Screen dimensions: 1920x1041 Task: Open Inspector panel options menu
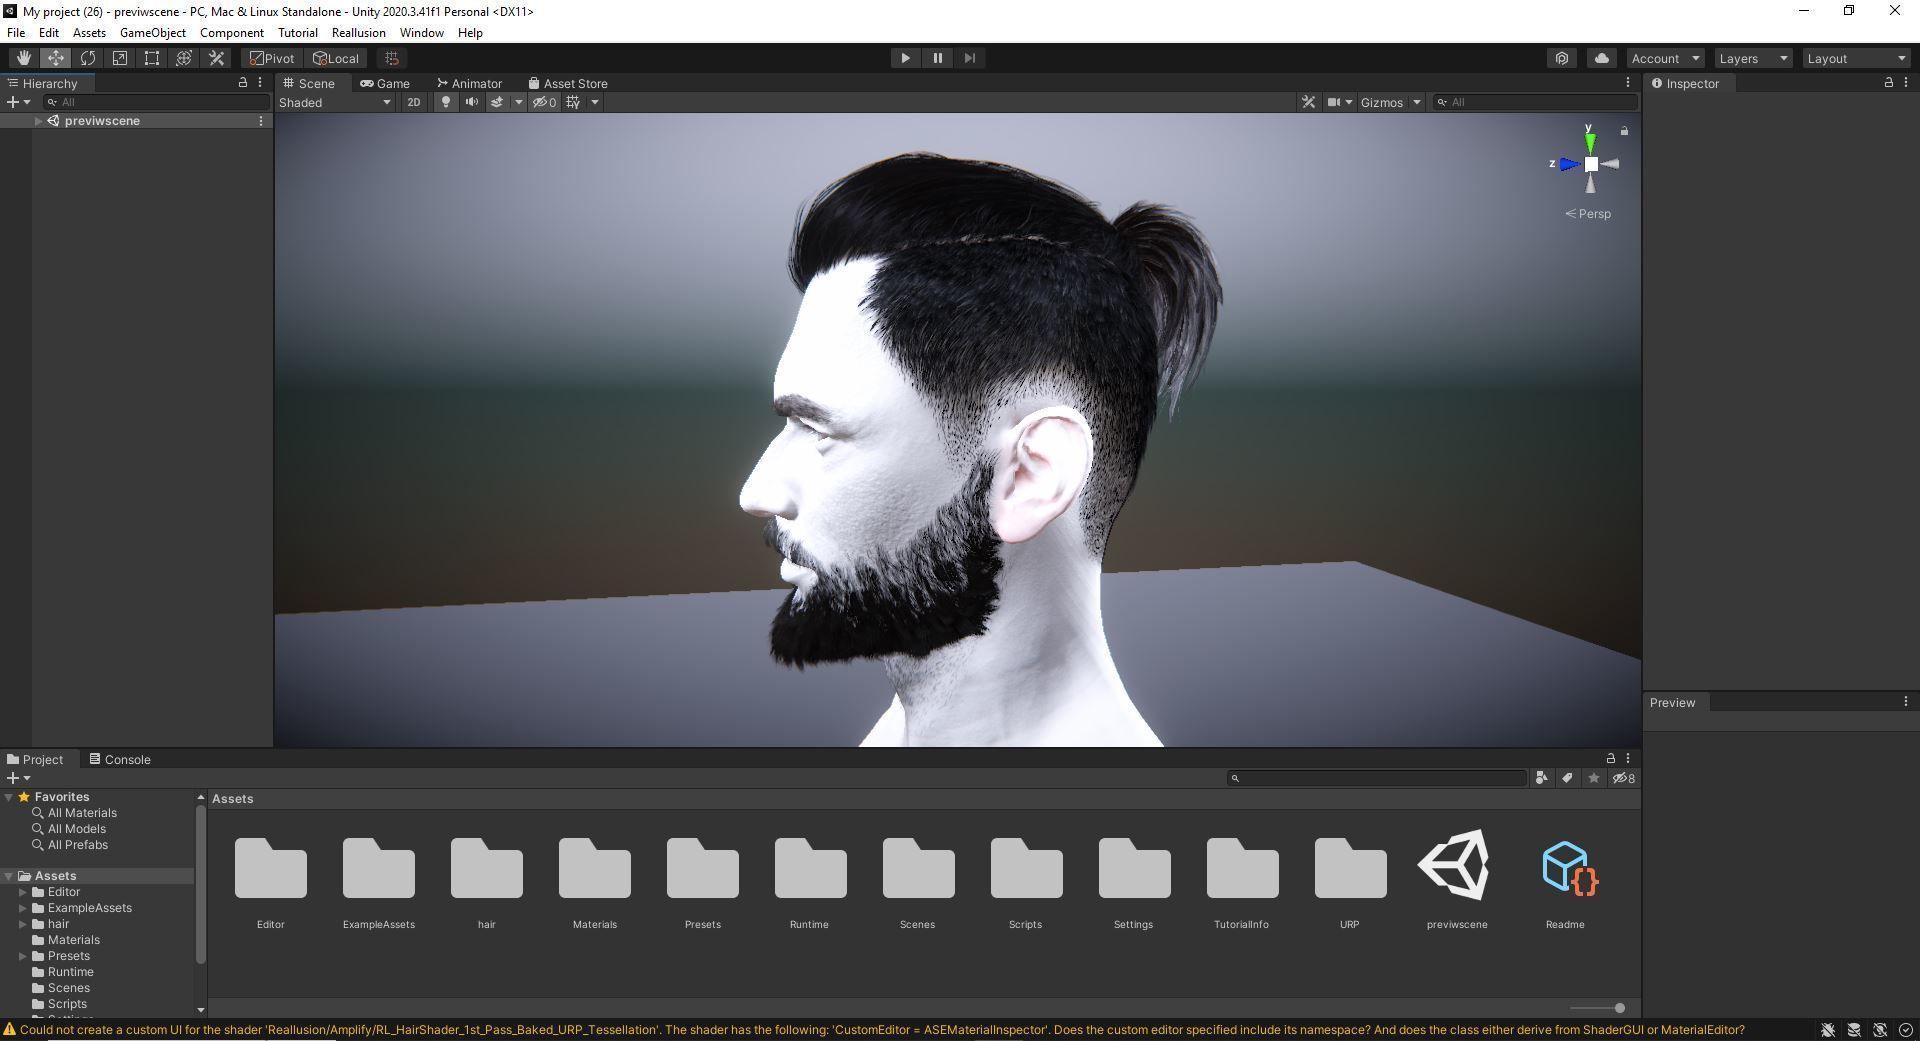(x=1906, y=83)
